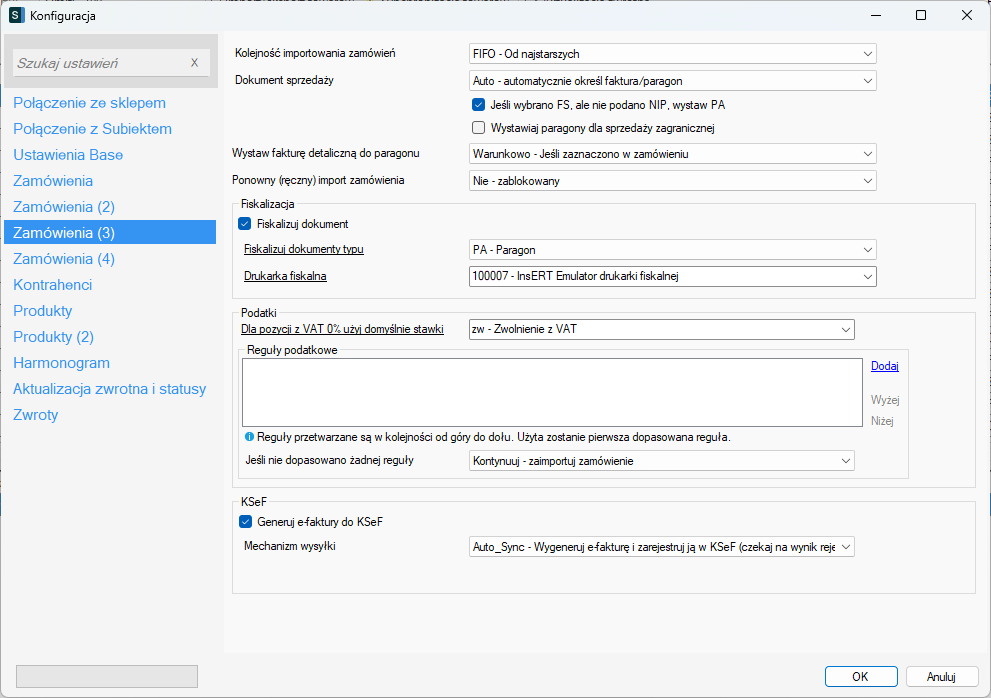Click the 'Szukaj ustawień' search field
The height and width of the screenshot is (698, 991).
[x=100, y=63]
